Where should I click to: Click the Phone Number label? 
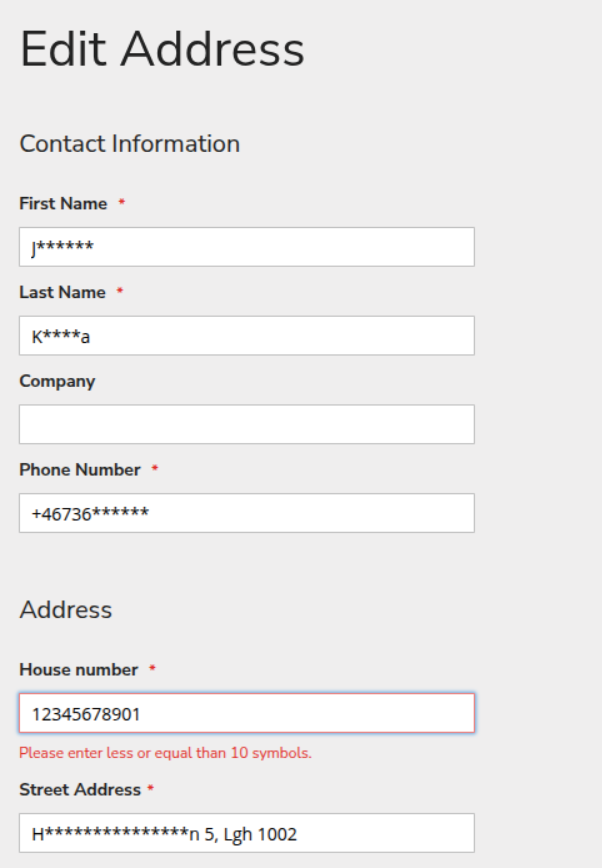(x=80, y=469)
